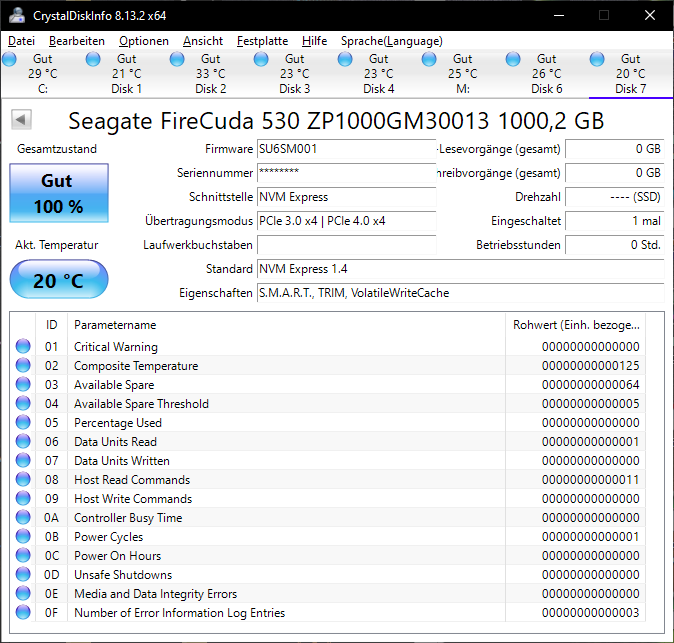
Task: Click the status icon for Data Units Written
Action: pyautogui.click(x=23, y=460)
